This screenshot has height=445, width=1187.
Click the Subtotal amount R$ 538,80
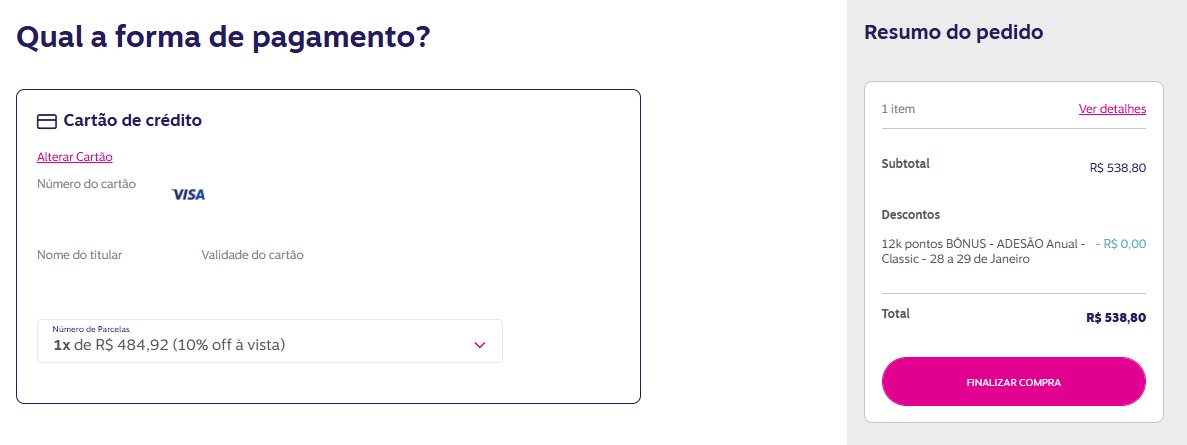pyautogui.click(x=1117, y=168)
